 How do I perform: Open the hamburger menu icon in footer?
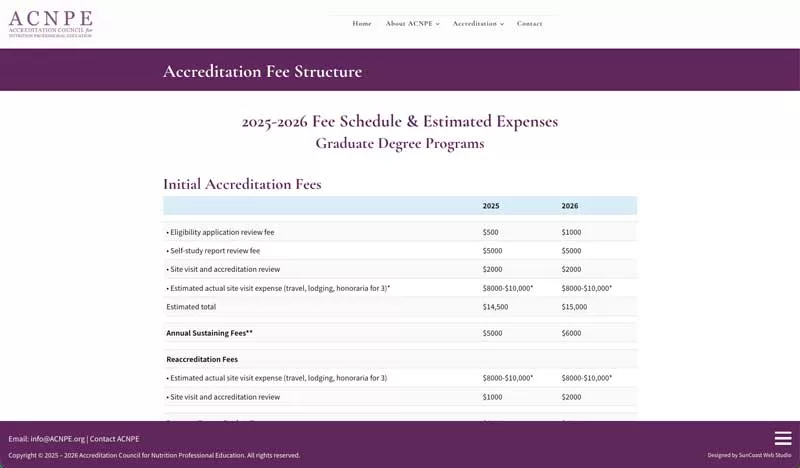(x=783, y=438)
